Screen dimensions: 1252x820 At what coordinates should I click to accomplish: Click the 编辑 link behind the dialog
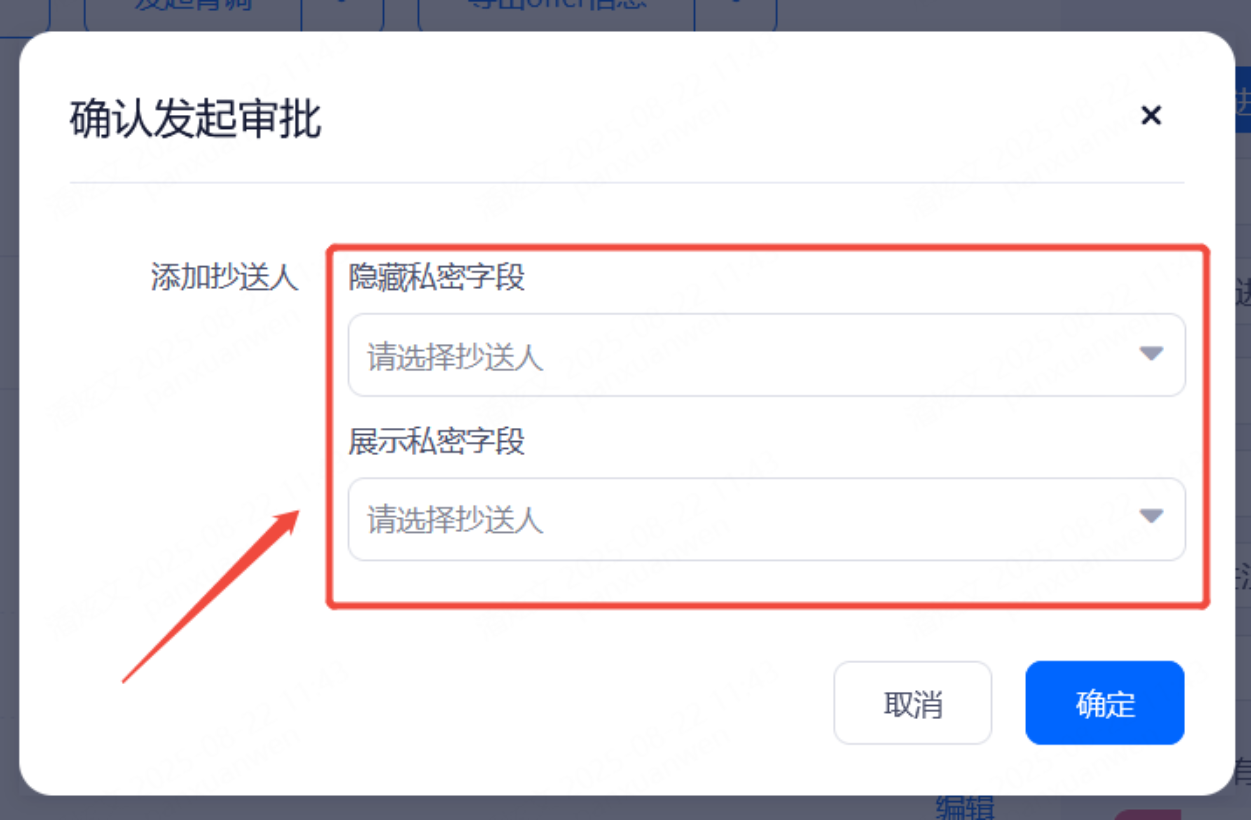coord(964,807)
